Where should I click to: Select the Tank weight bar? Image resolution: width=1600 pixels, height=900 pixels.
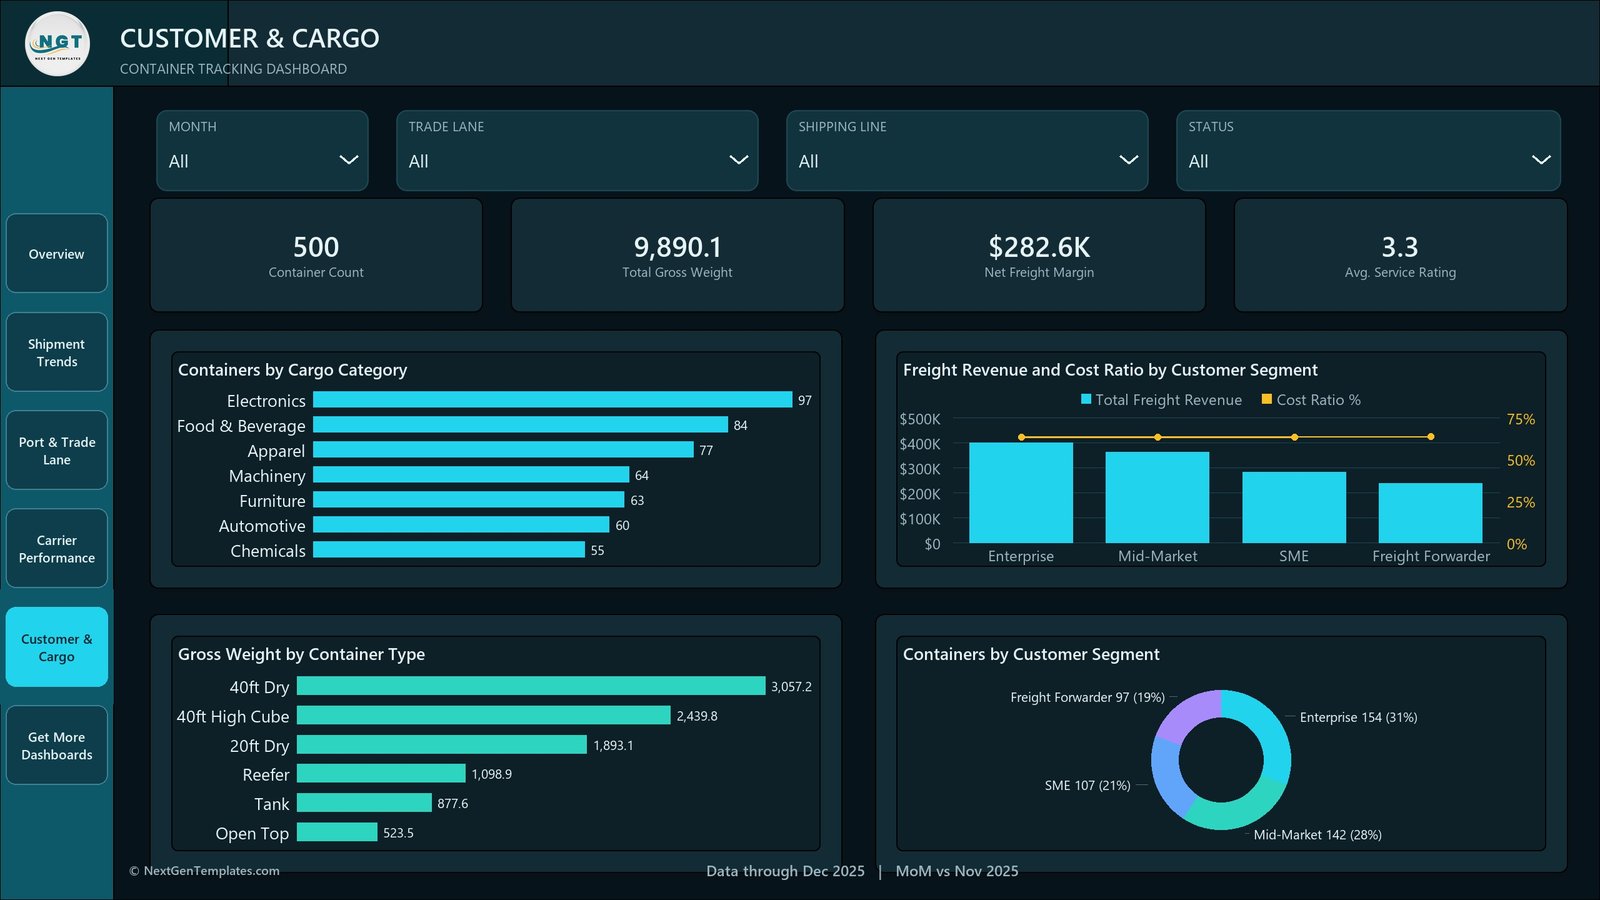(364, 803)
